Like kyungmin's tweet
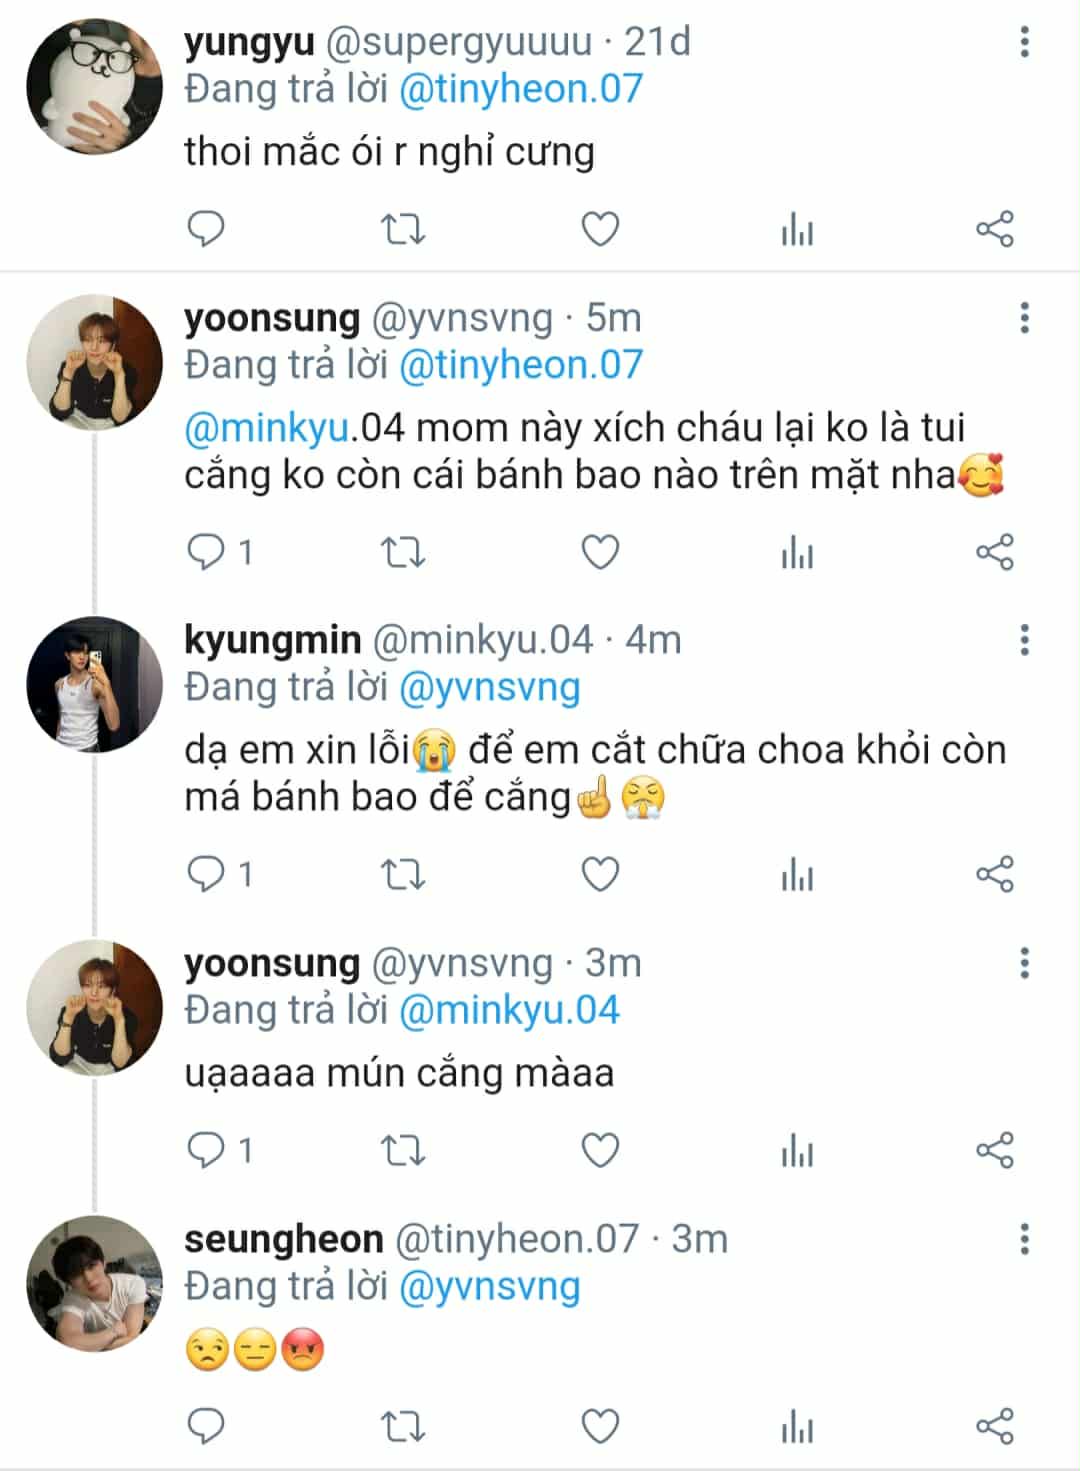The image size is (1080, 1471). click(x=600, y=875)
